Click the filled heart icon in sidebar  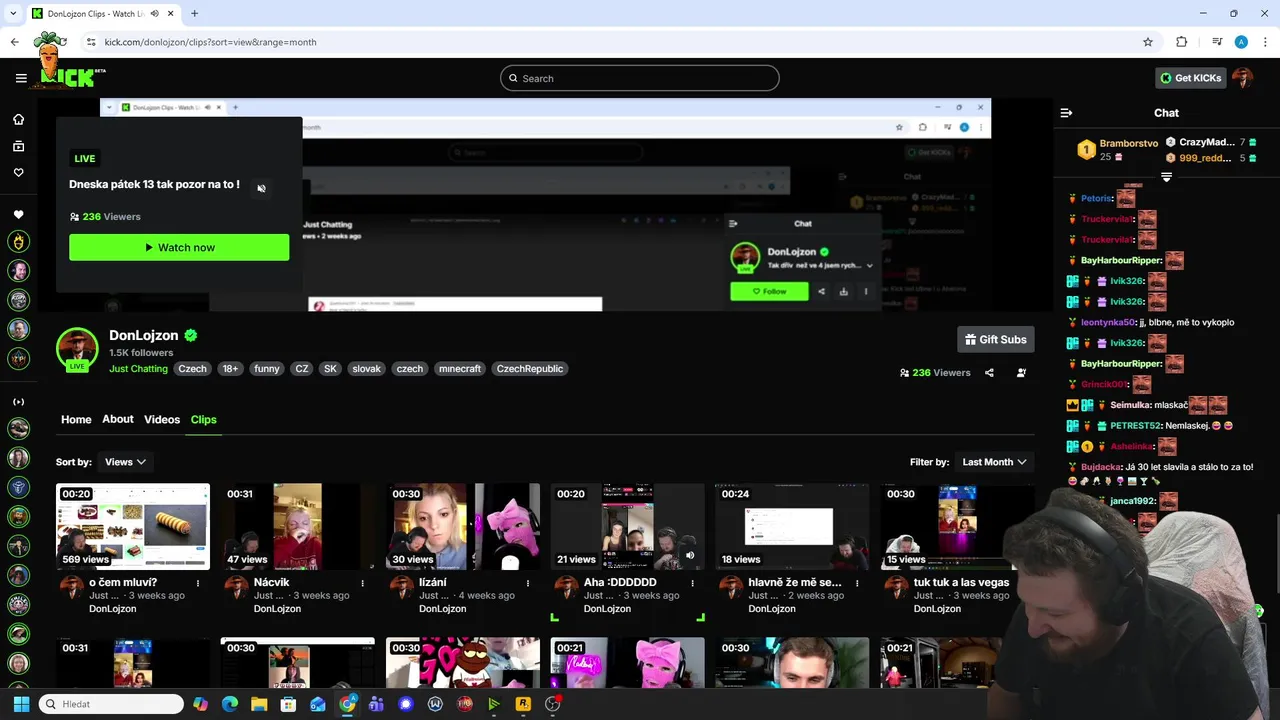(18, 215)
